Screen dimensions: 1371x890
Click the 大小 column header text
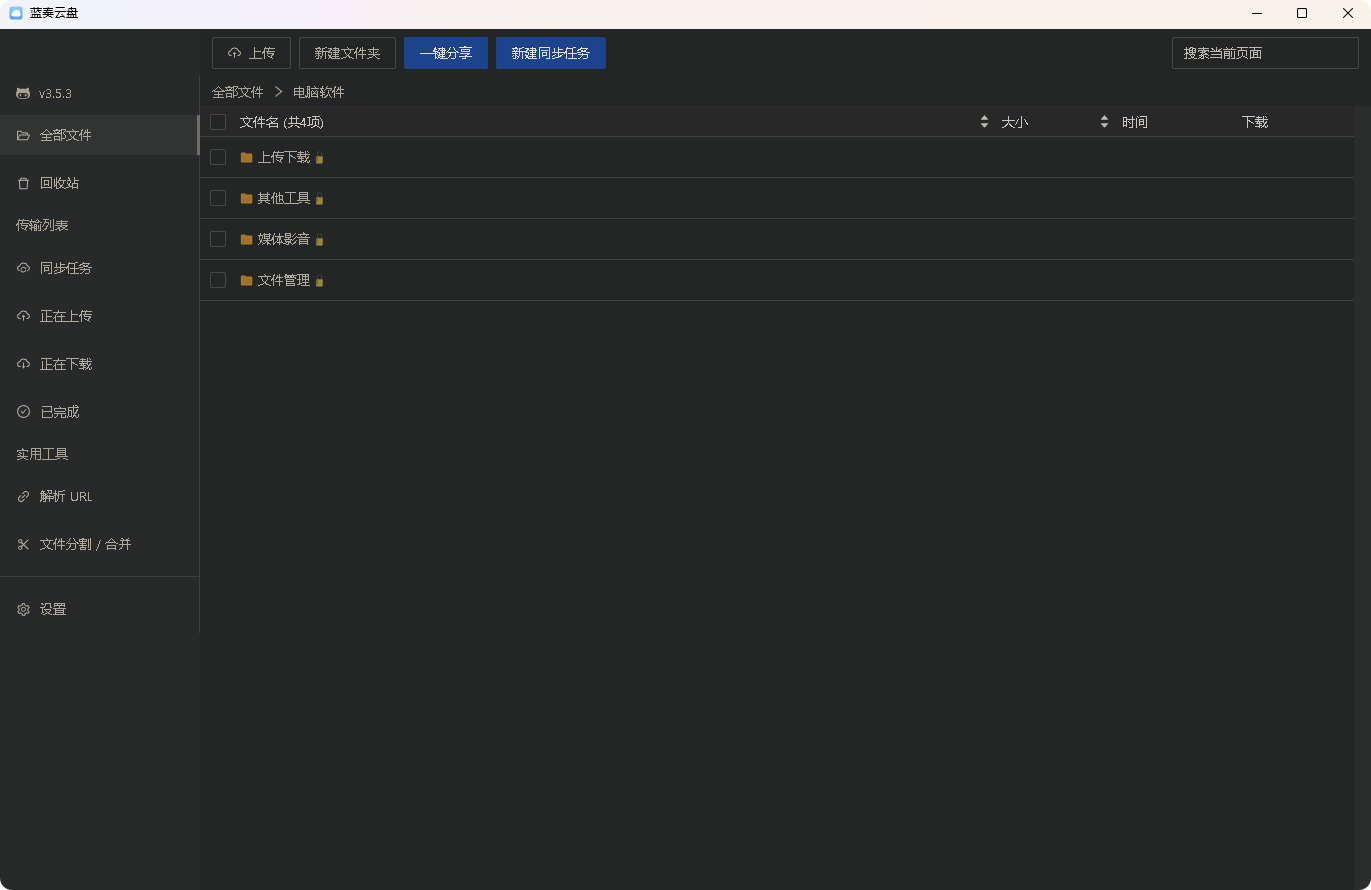coord(1015,122)
